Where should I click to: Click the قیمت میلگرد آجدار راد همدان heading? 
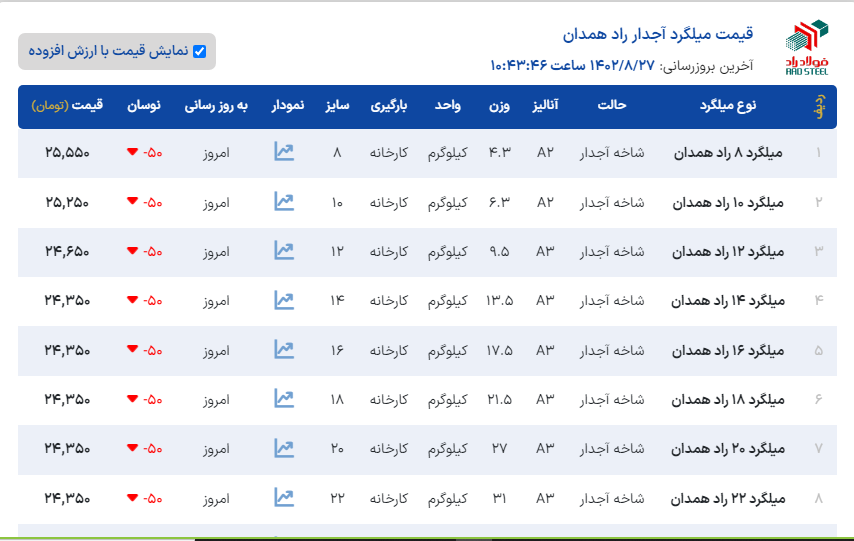point(658,35)
